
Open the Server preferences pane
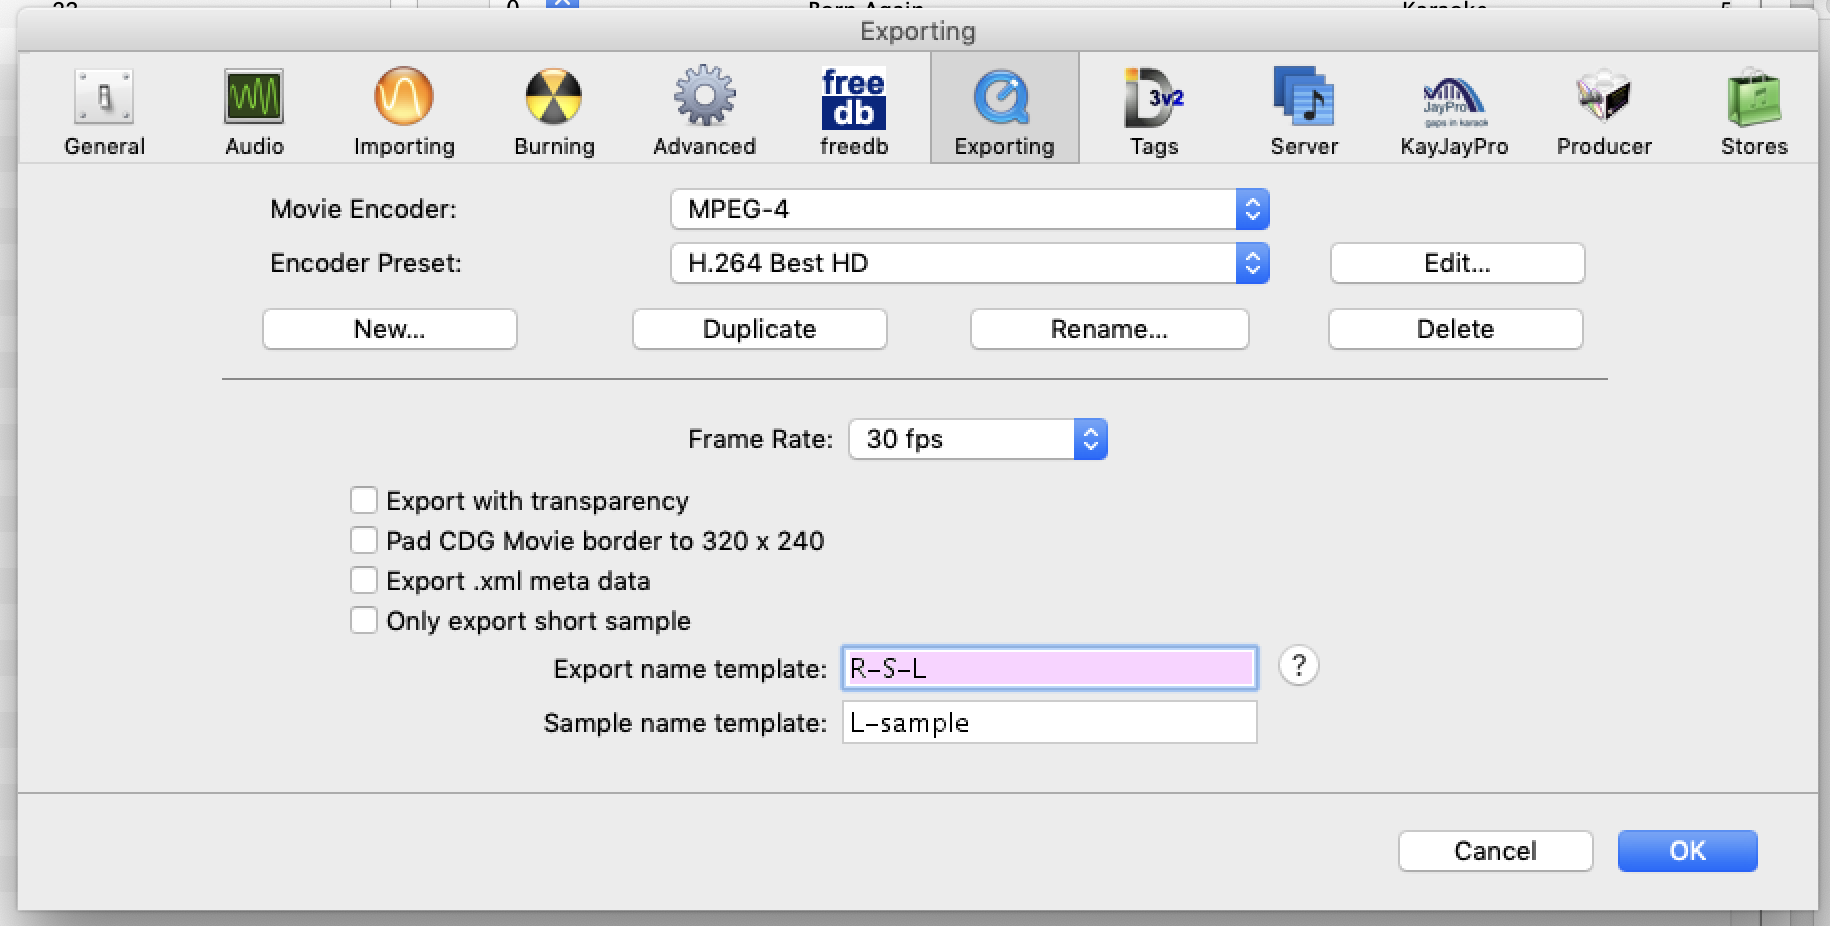click(x=1304, y=111)
